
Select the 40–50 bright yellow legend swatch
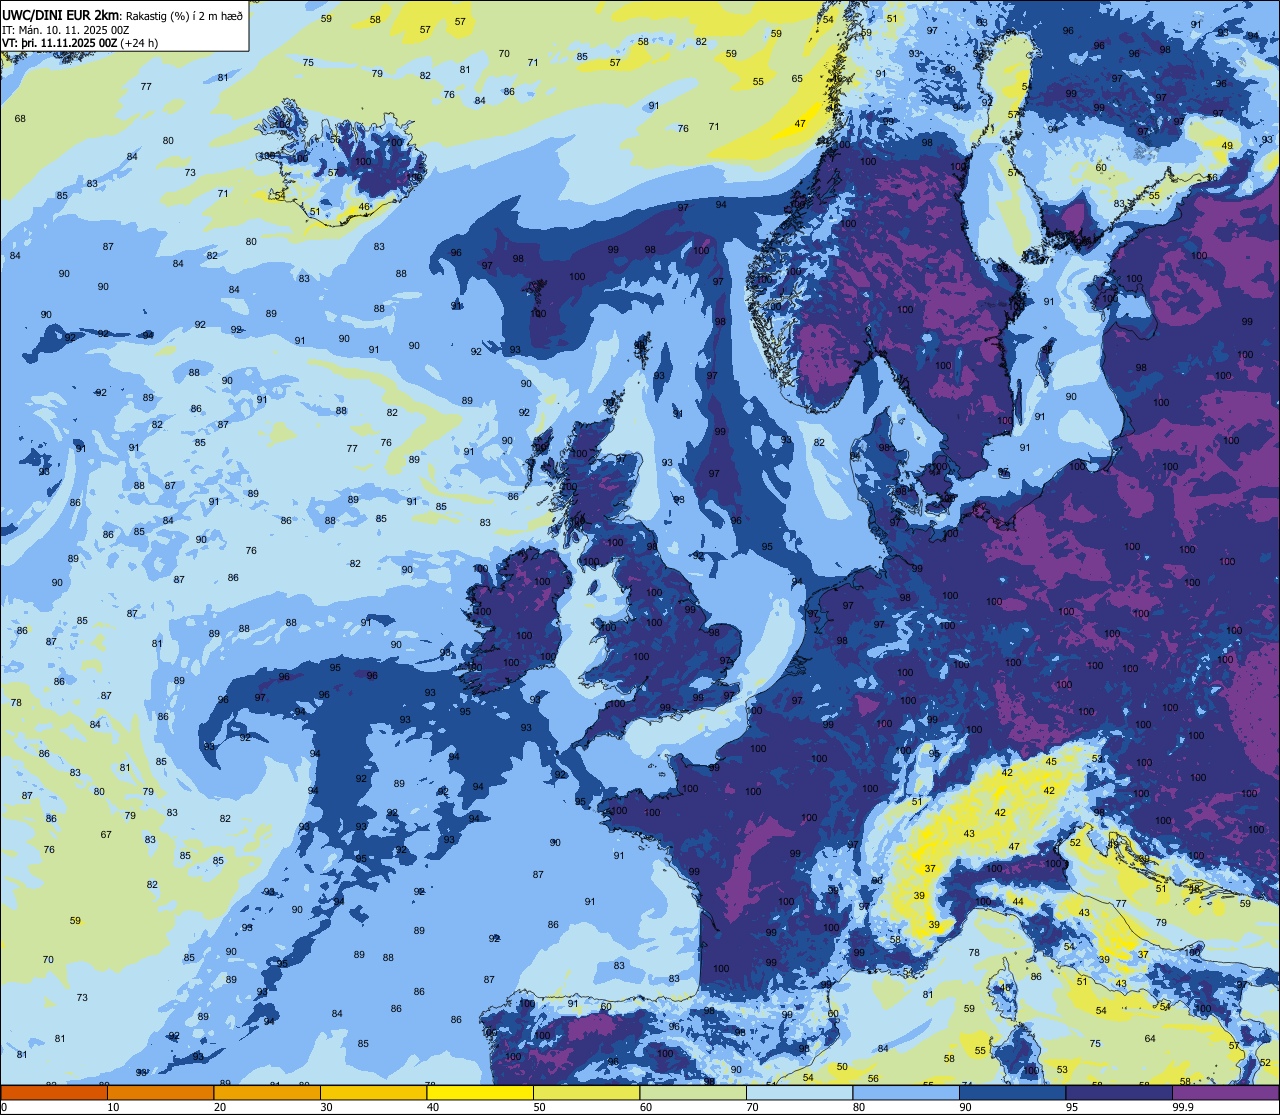(480, 1092)
